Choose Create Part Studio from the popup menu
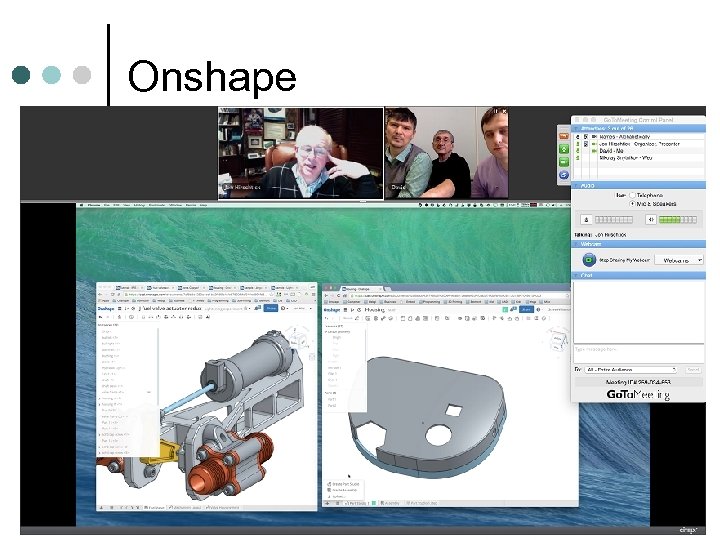Image resolution: width=720 pixels, height=540 pixels. (344, 484)
